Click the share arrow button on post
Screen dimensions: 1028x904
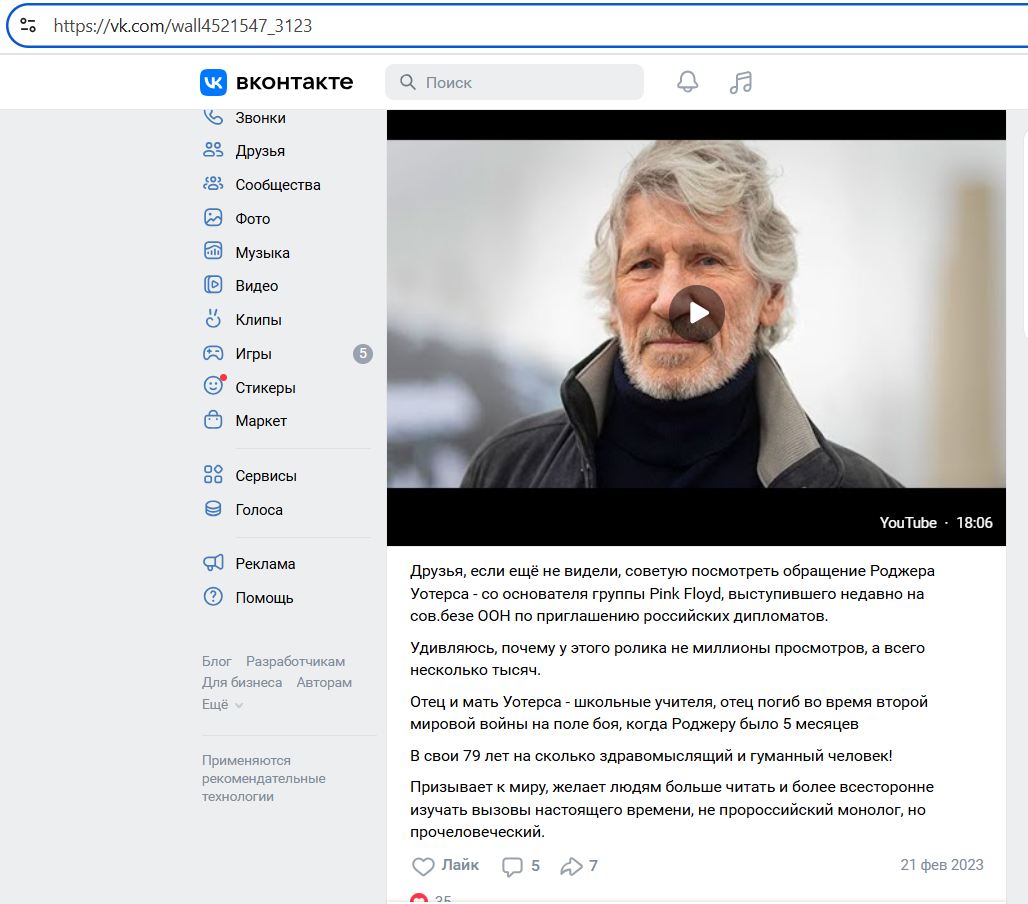[x=578, y=866]
